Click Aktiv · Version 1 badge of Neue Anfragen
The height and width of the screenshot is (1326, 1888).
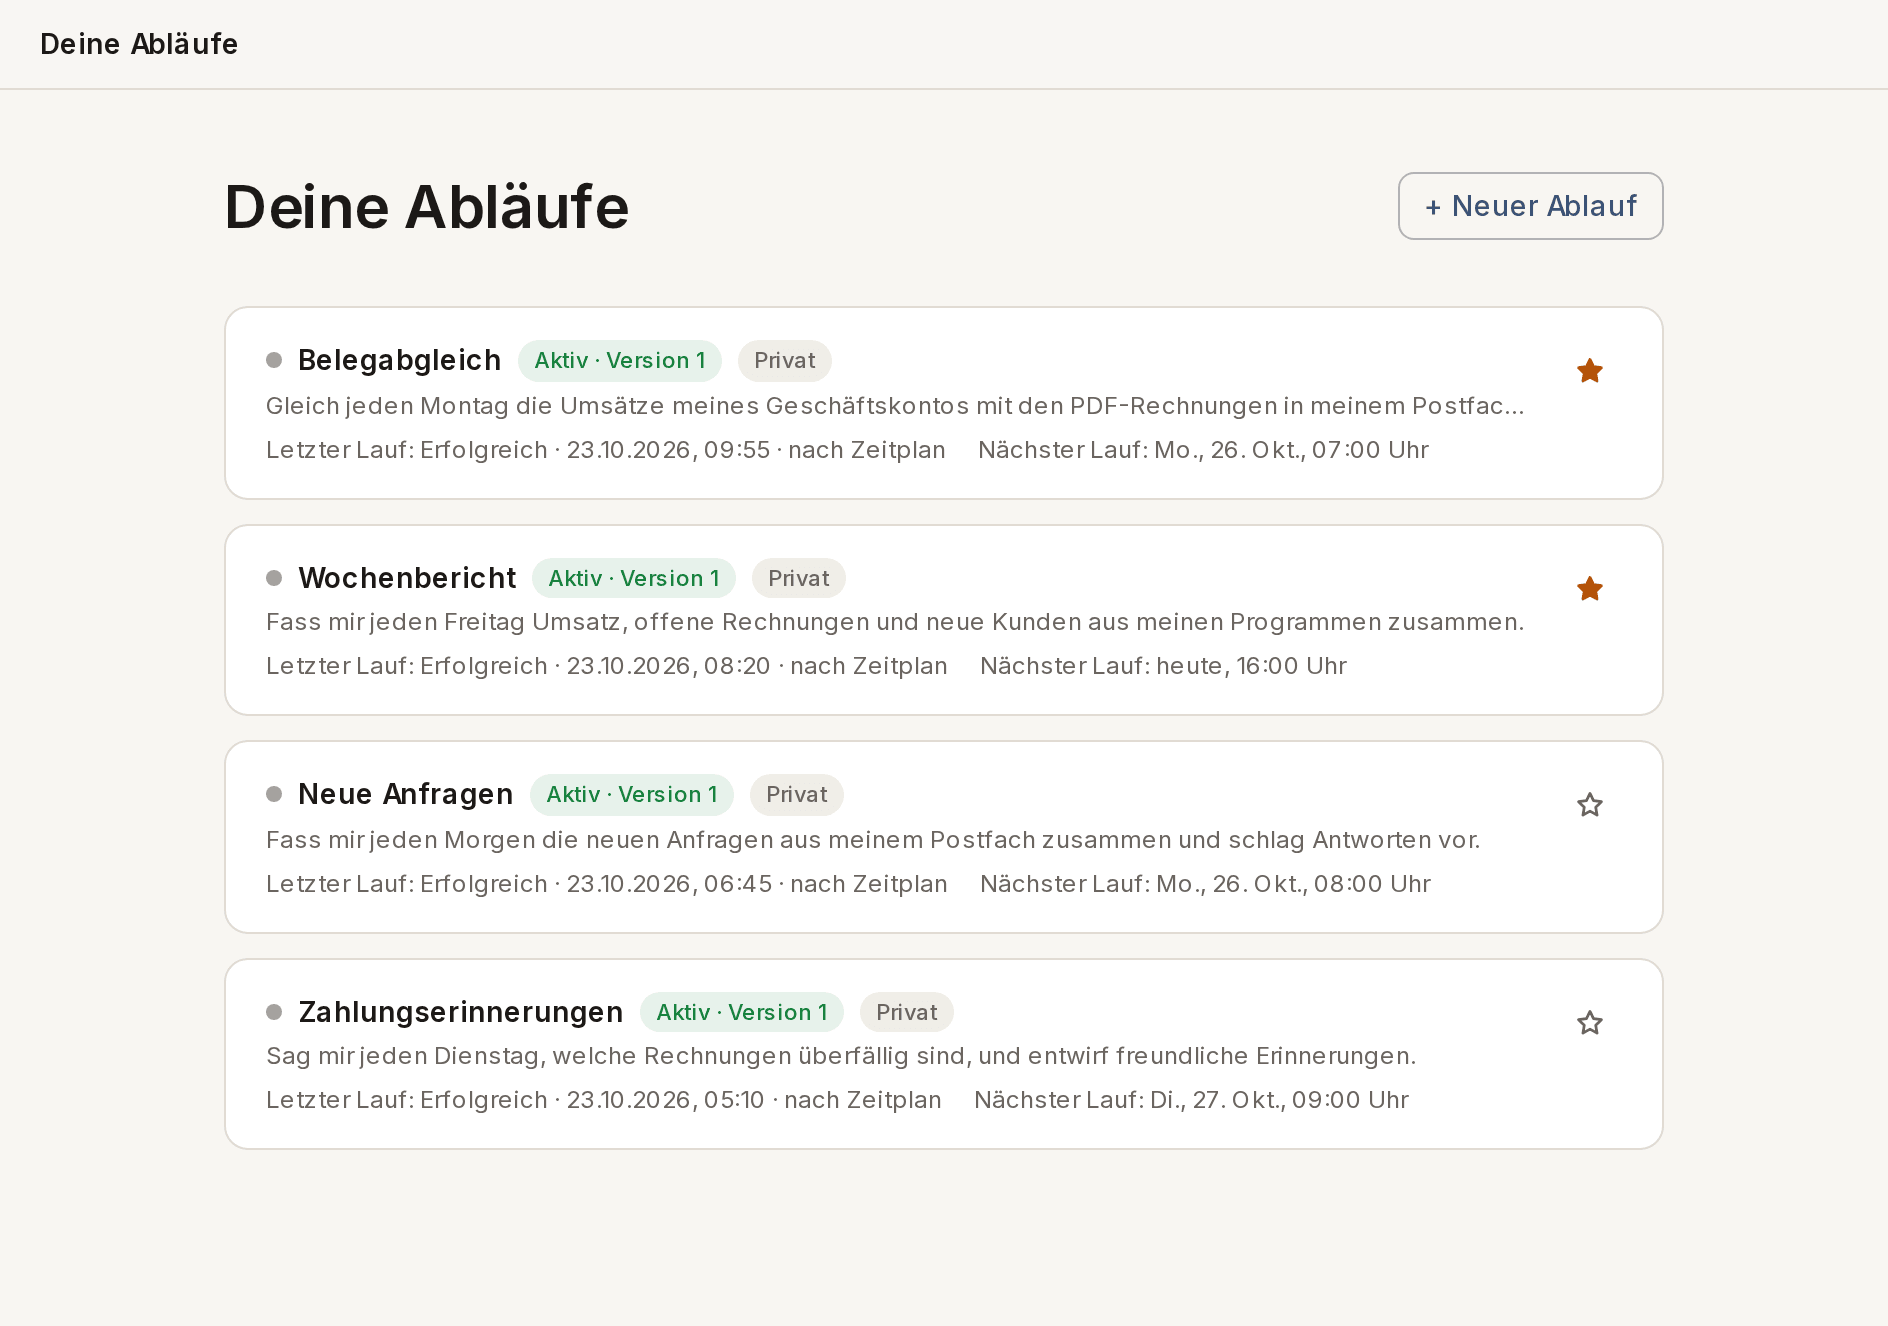632,795
